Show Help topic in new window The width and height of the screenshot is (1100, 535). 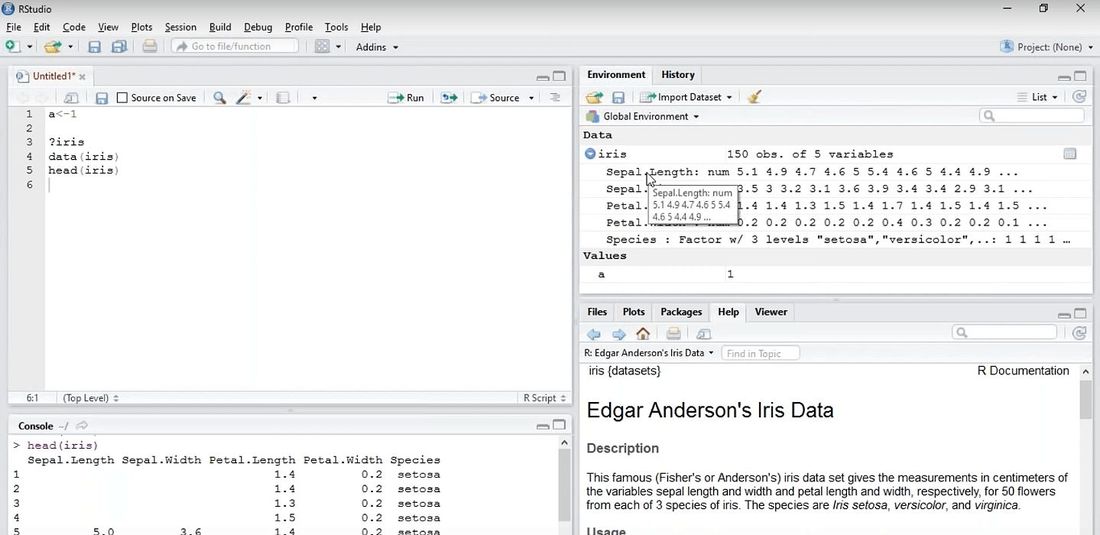click(704, 334)
